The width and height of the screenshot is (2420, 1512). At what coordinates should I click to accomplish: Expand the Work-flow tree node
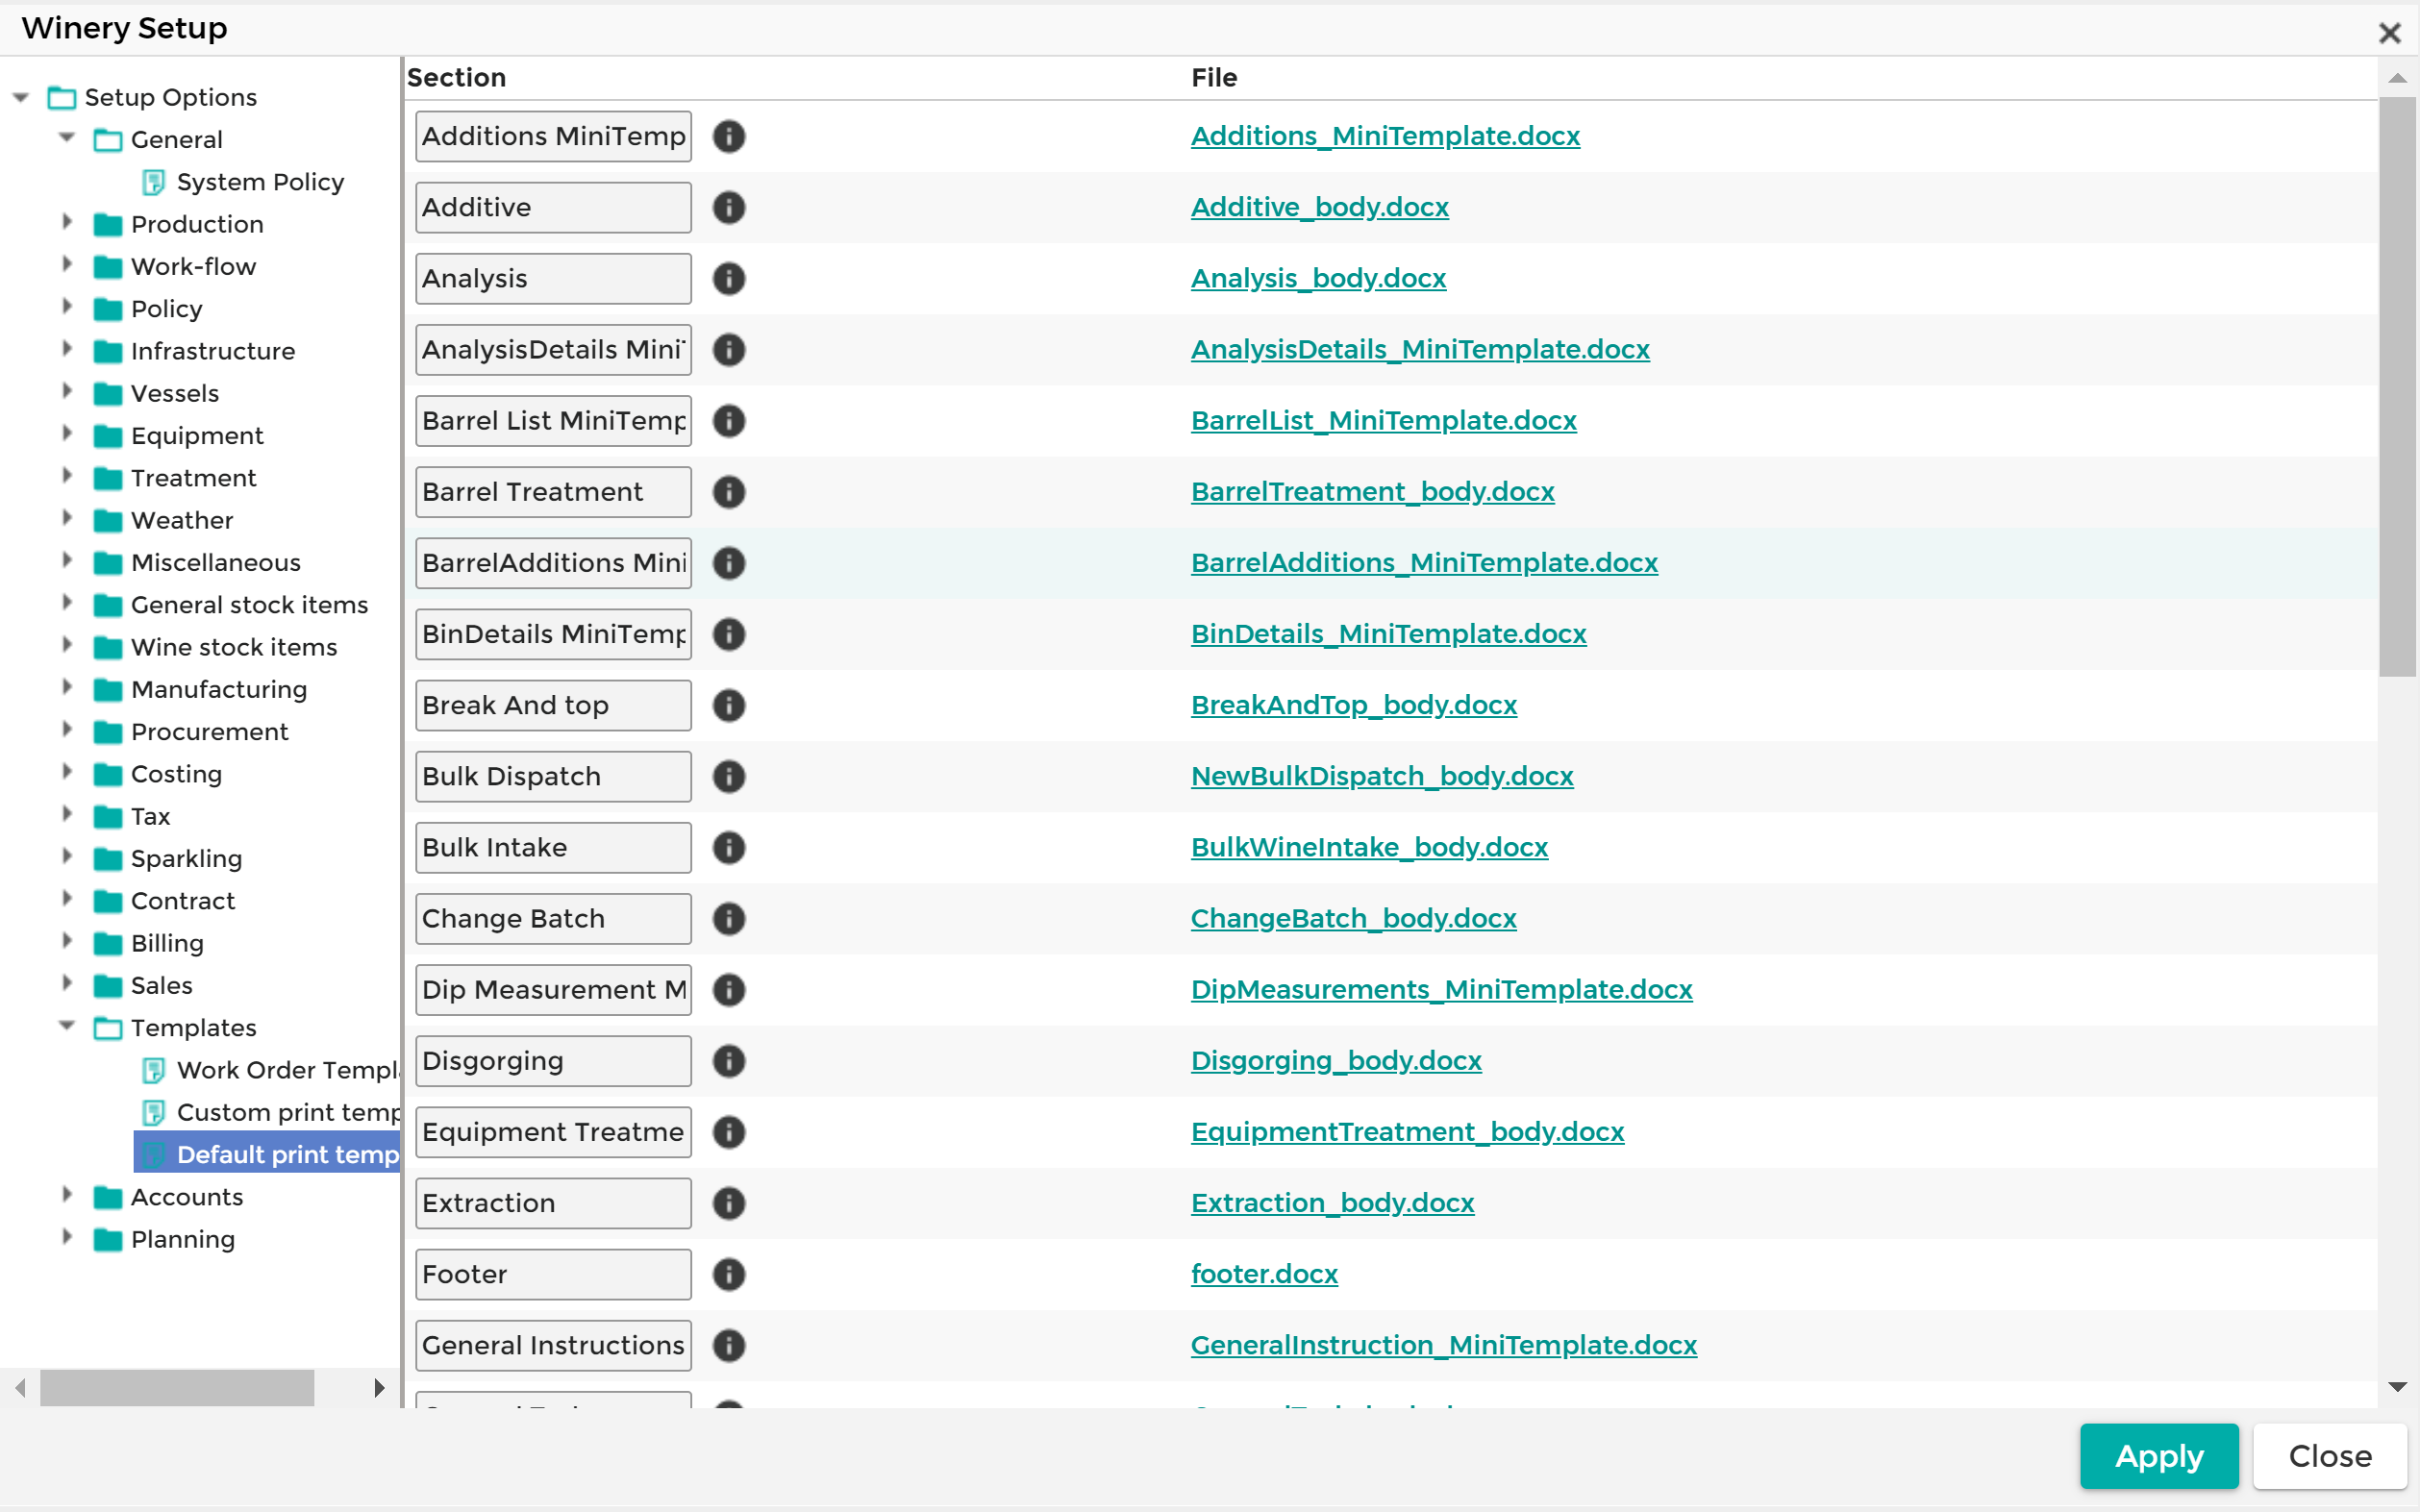pos(67,264)
